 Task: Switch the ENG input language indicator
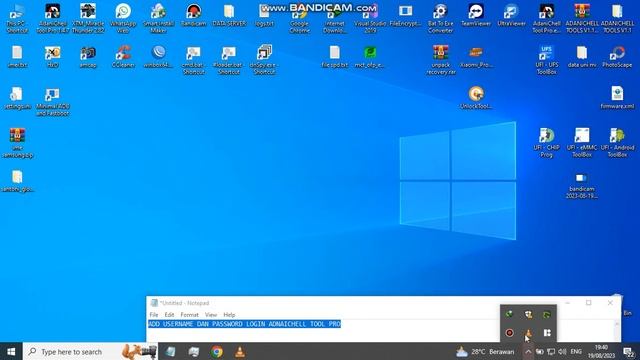coord(576,351)
